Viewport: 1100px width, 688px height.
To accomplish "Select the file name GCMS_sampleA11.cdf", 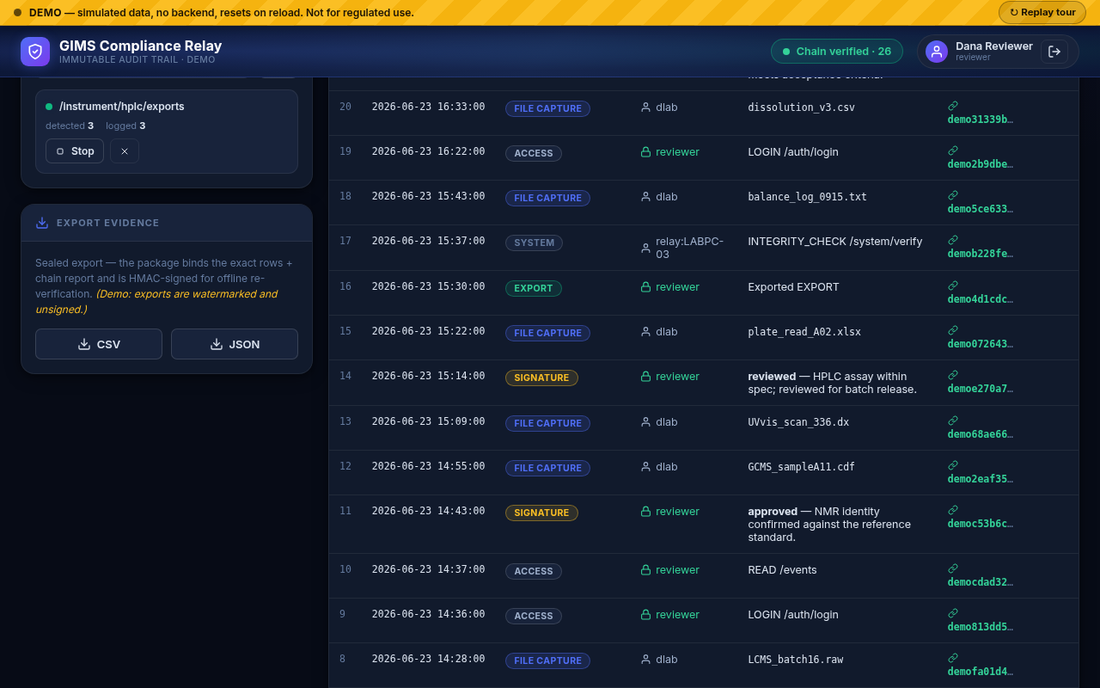I will pos(801,467).
